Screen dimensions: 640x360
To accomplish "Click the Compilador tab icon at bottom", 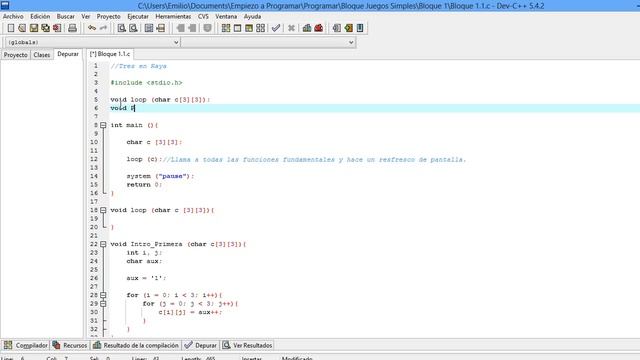I will point(8,345).
